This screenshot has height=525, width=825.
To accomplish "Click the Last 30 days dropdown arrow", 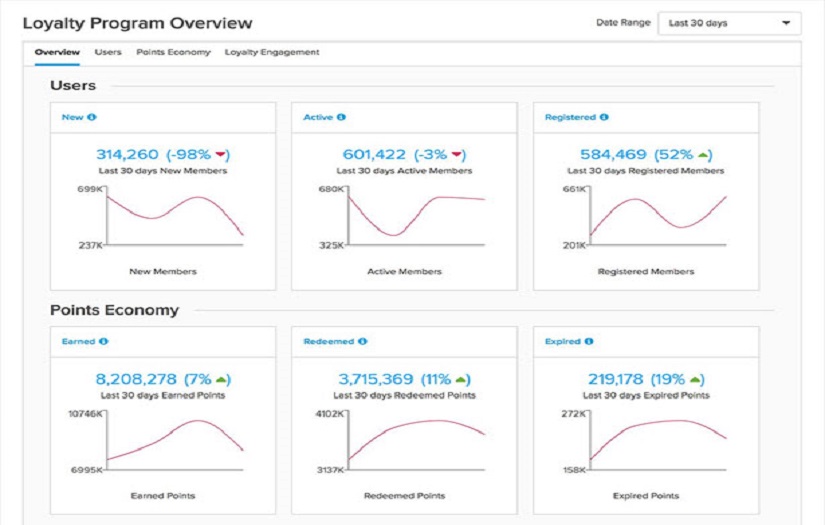I will 786,23.
